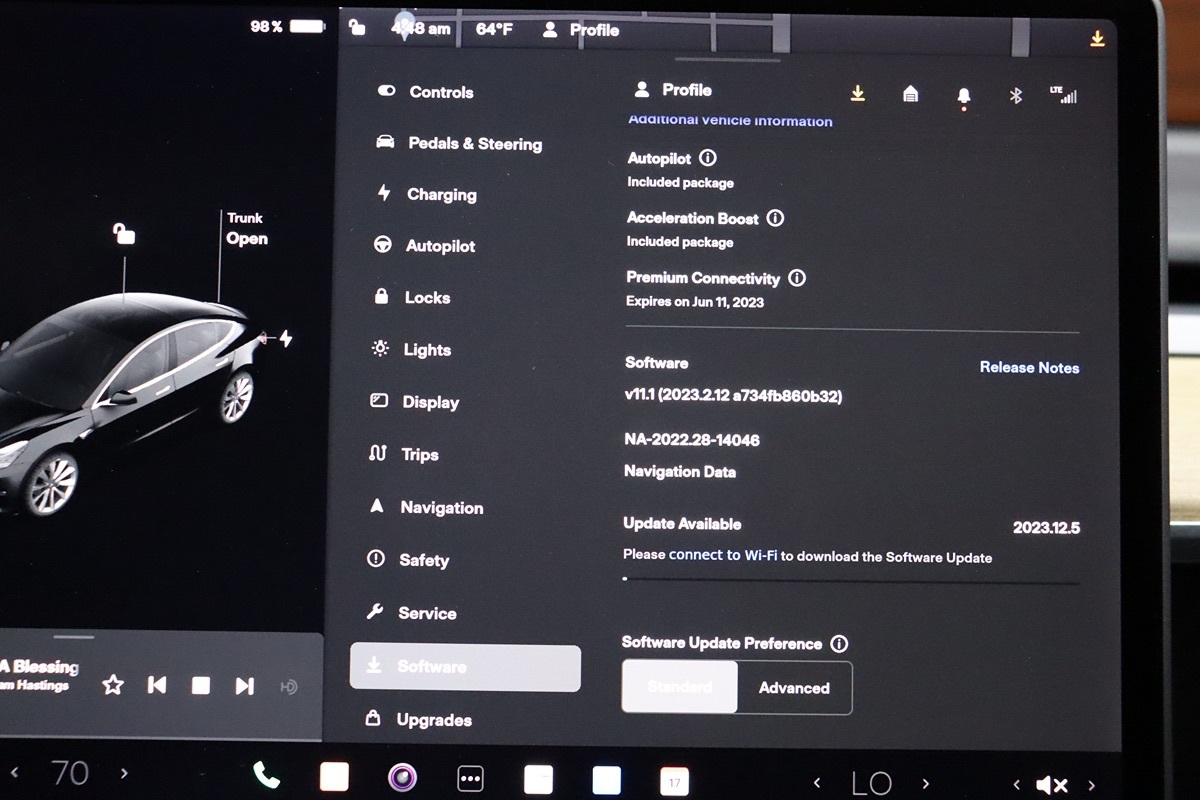1200x800 pixels.
Task: Tap the garage door HomeLink icon
Action: 910,94
